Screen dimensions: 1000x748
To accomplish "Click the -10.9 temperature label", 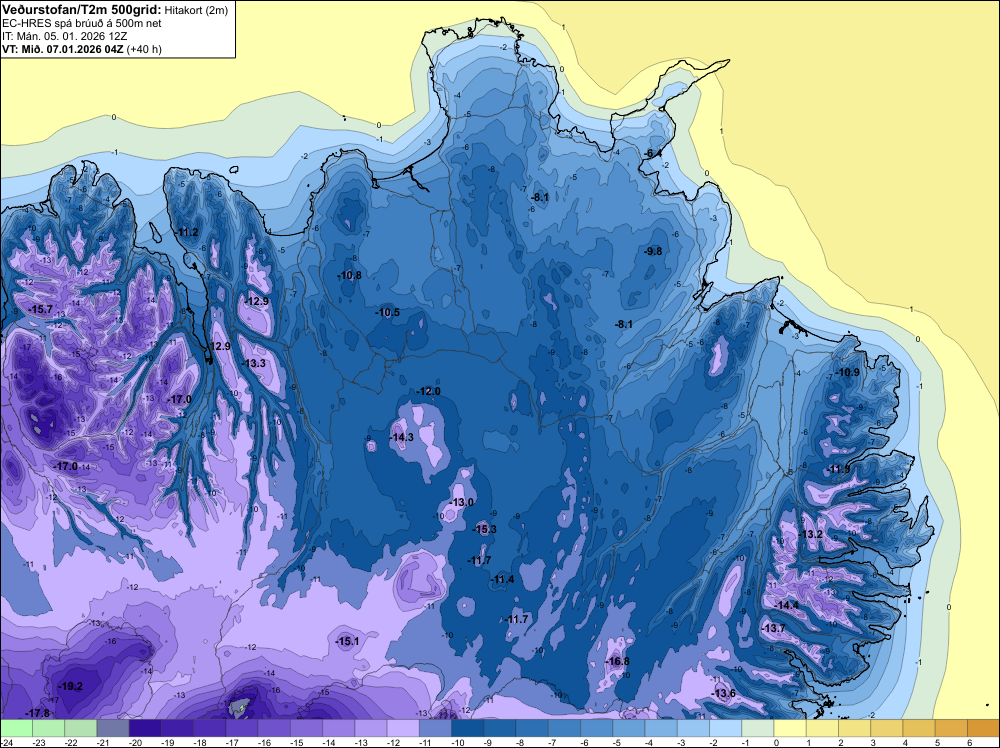I will tap(848, 372).
